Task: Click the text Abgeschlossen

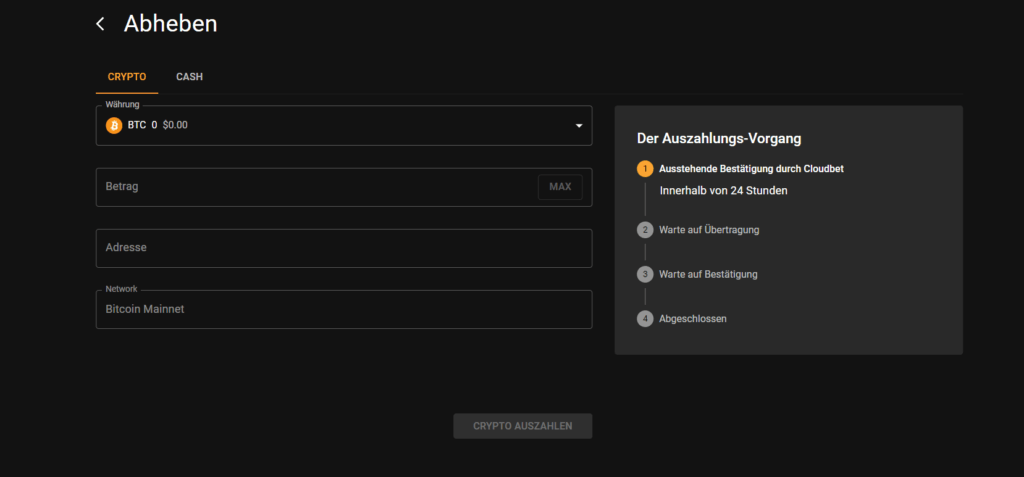Action: (693, 319)
